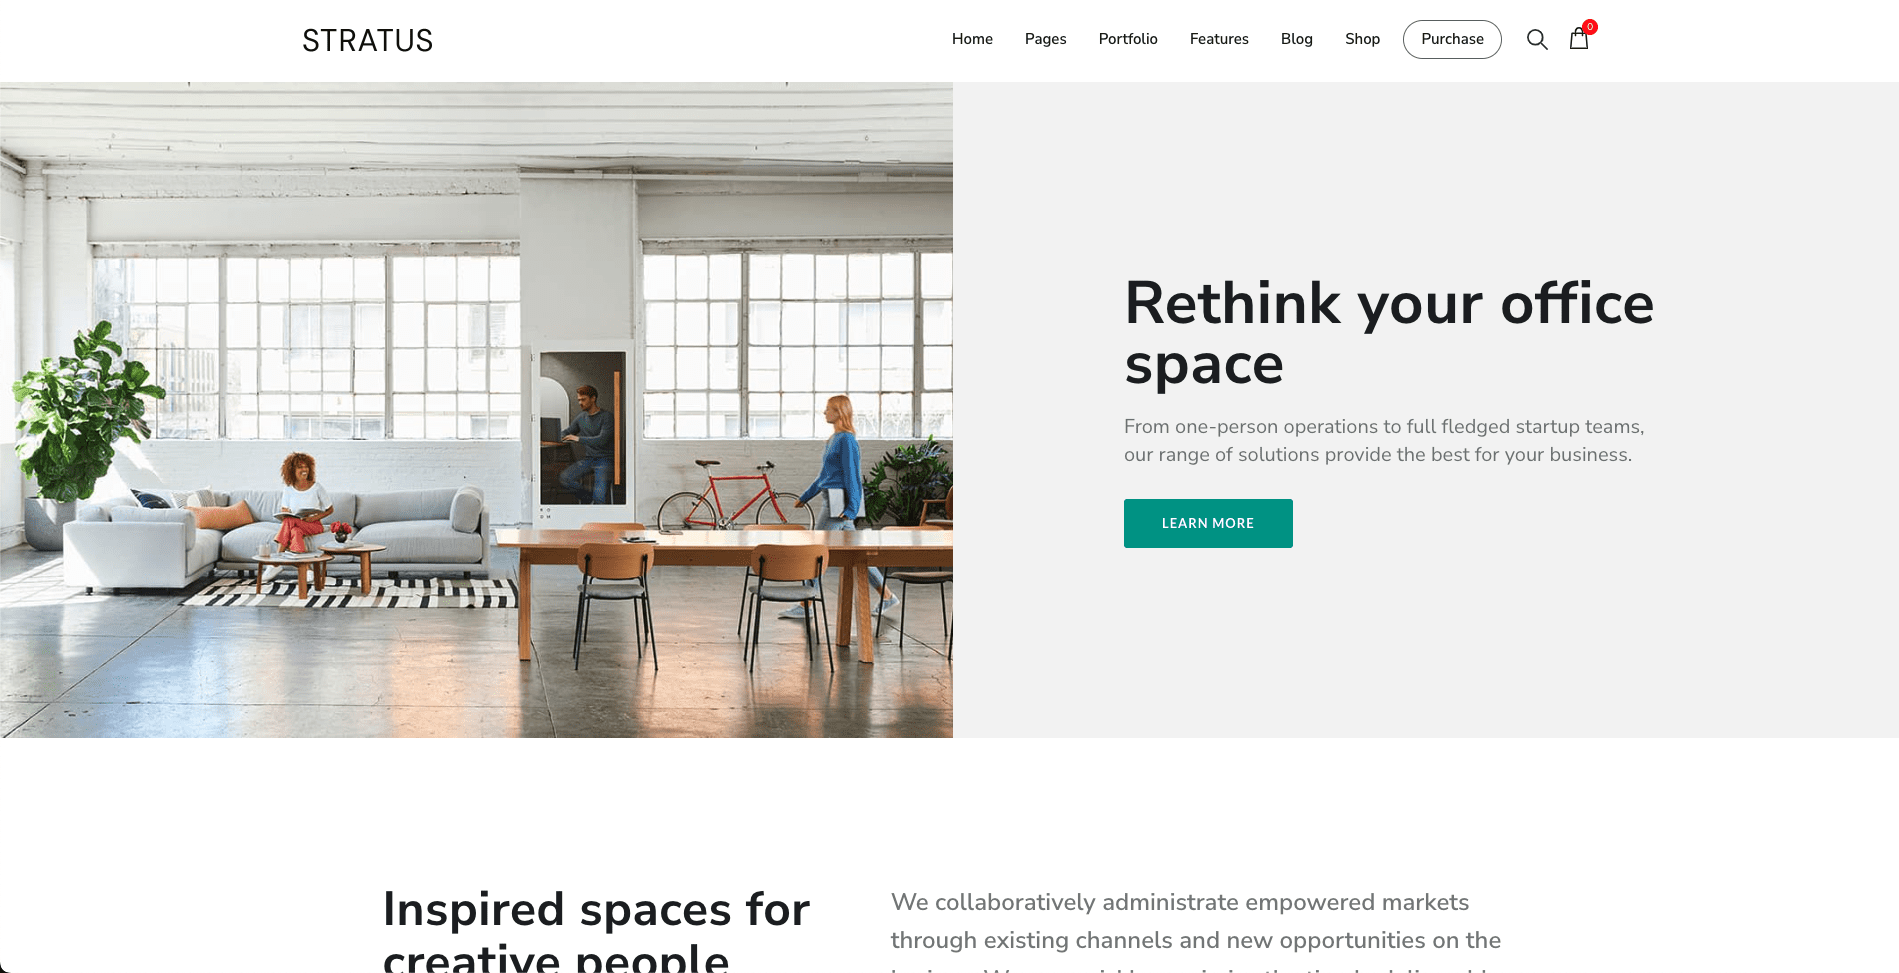The width and height of the screenshot is (1899, 973).
Task: Go to the Home menu item
Action: click(972, 39)
